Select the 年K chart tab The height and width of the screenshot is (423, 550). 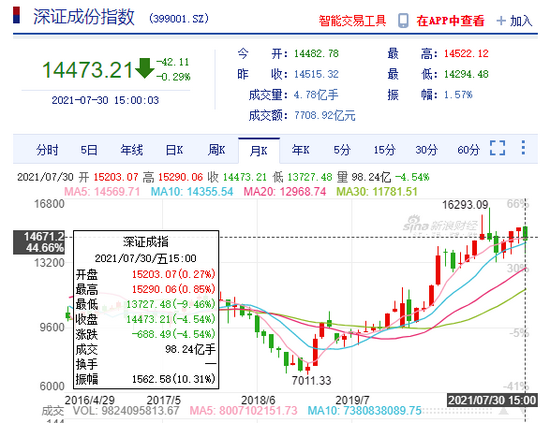point(301,150)
